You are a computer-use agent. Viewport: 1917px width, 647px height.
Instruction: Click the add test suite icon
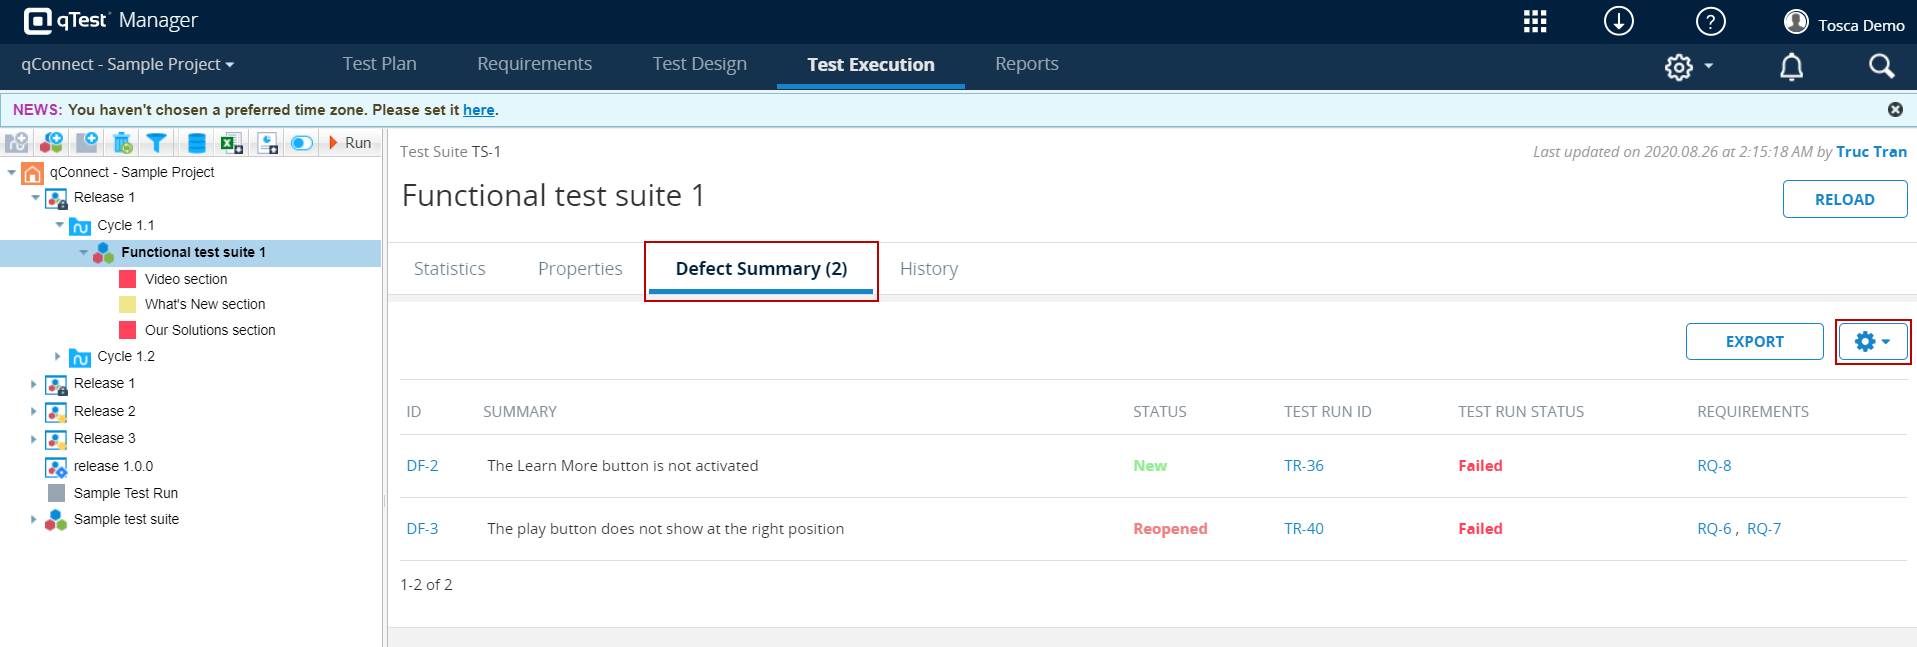(x=51, y=143)
